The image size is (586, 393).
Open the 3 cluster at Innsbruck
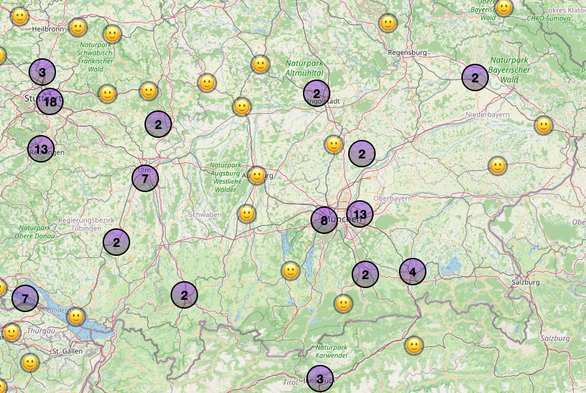[320, 379]
